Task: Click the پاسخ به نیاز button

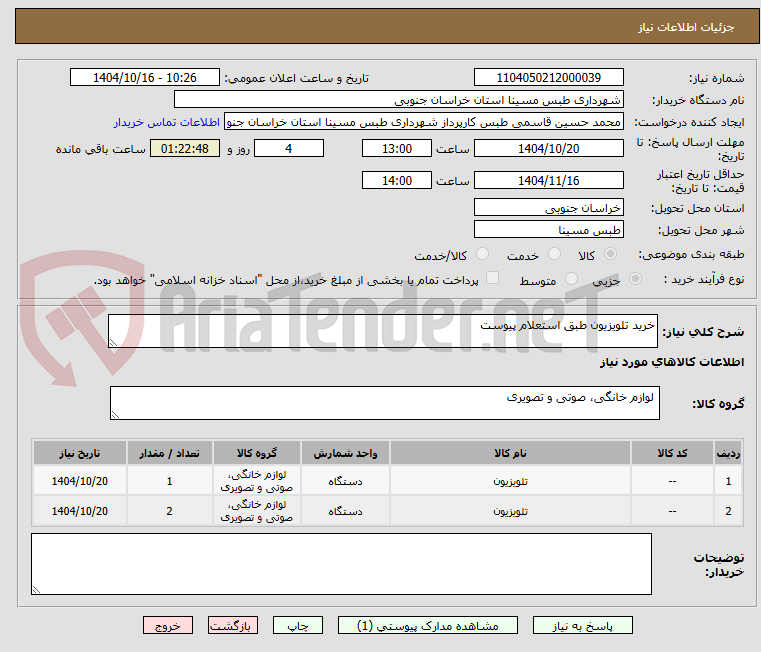Action: (582, 625)
